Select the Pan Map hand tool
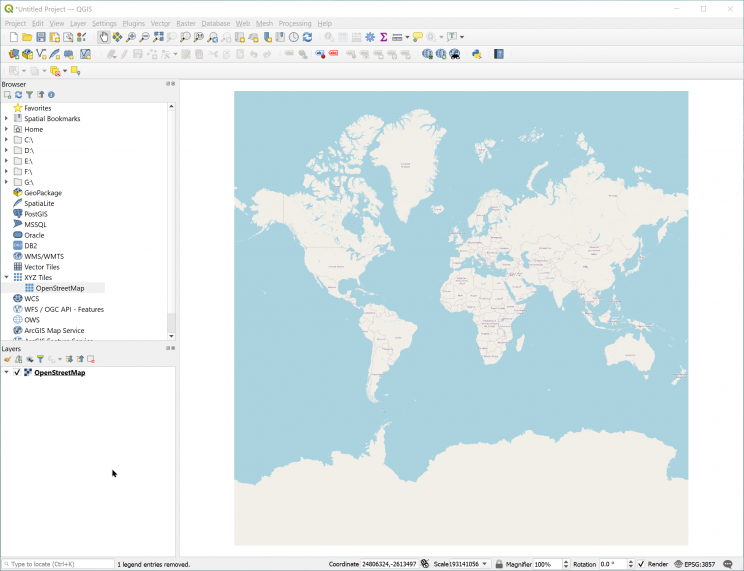This screenshot has width=744, height=571. coord(104,37)
